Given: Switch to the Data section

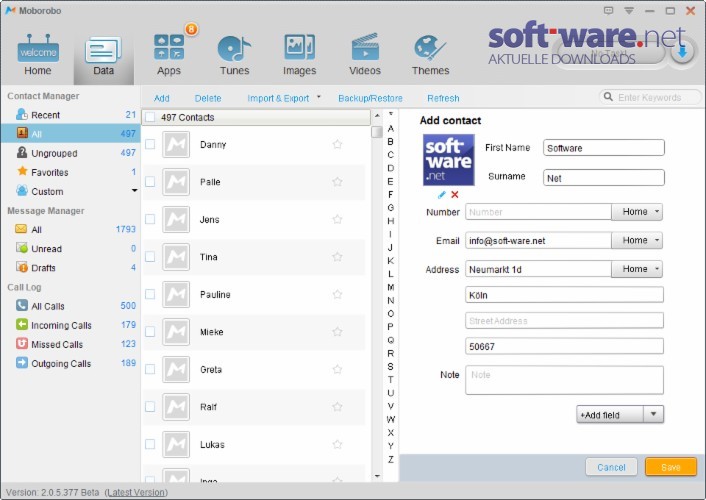Looking at the screenshot, I should [104, 56].
